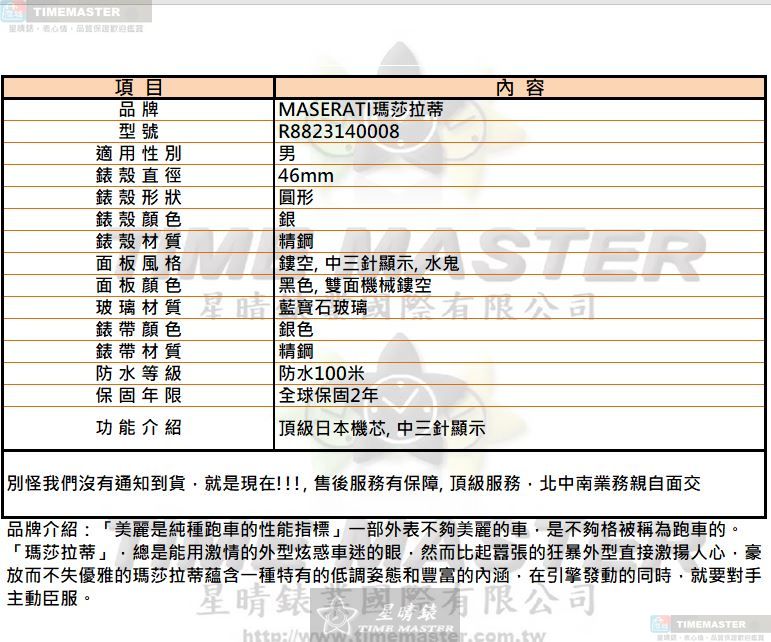Click the 圓形 case shape value

click(x=296, y=198)
